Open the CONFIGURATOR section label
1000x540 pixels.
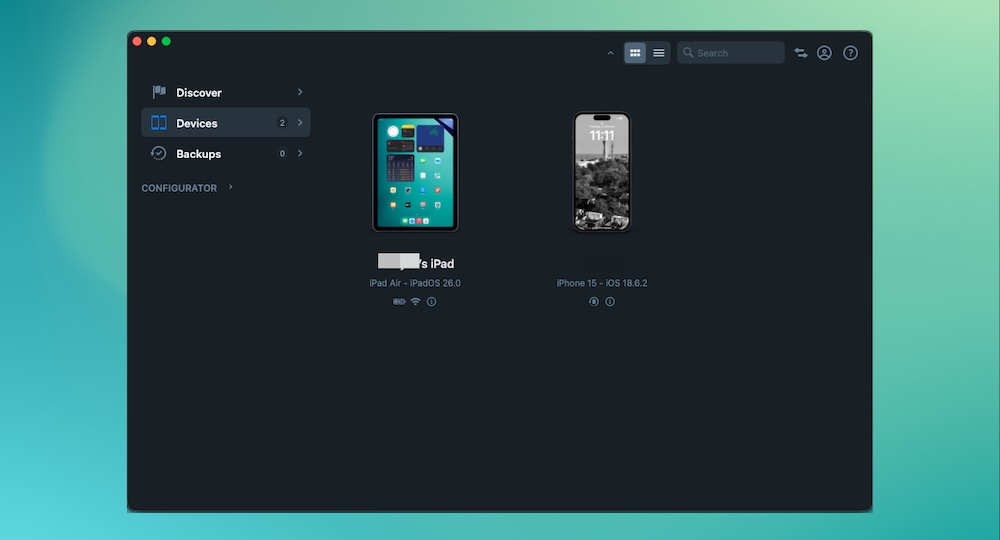tap(179, 188)
